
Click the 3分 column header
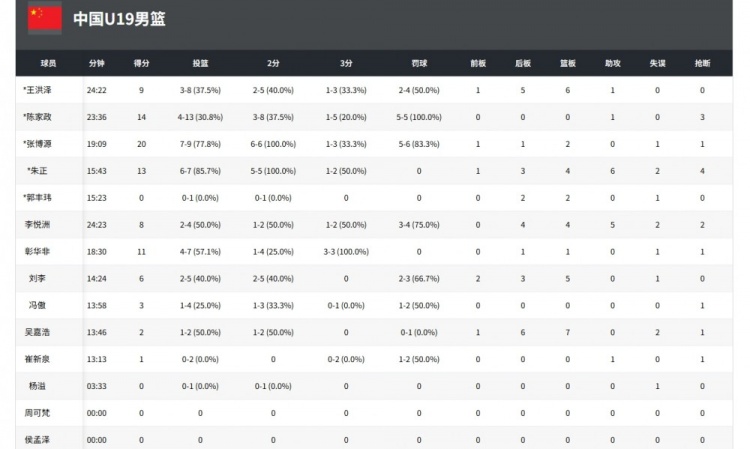pyautogui.click(x=346, y=63)
